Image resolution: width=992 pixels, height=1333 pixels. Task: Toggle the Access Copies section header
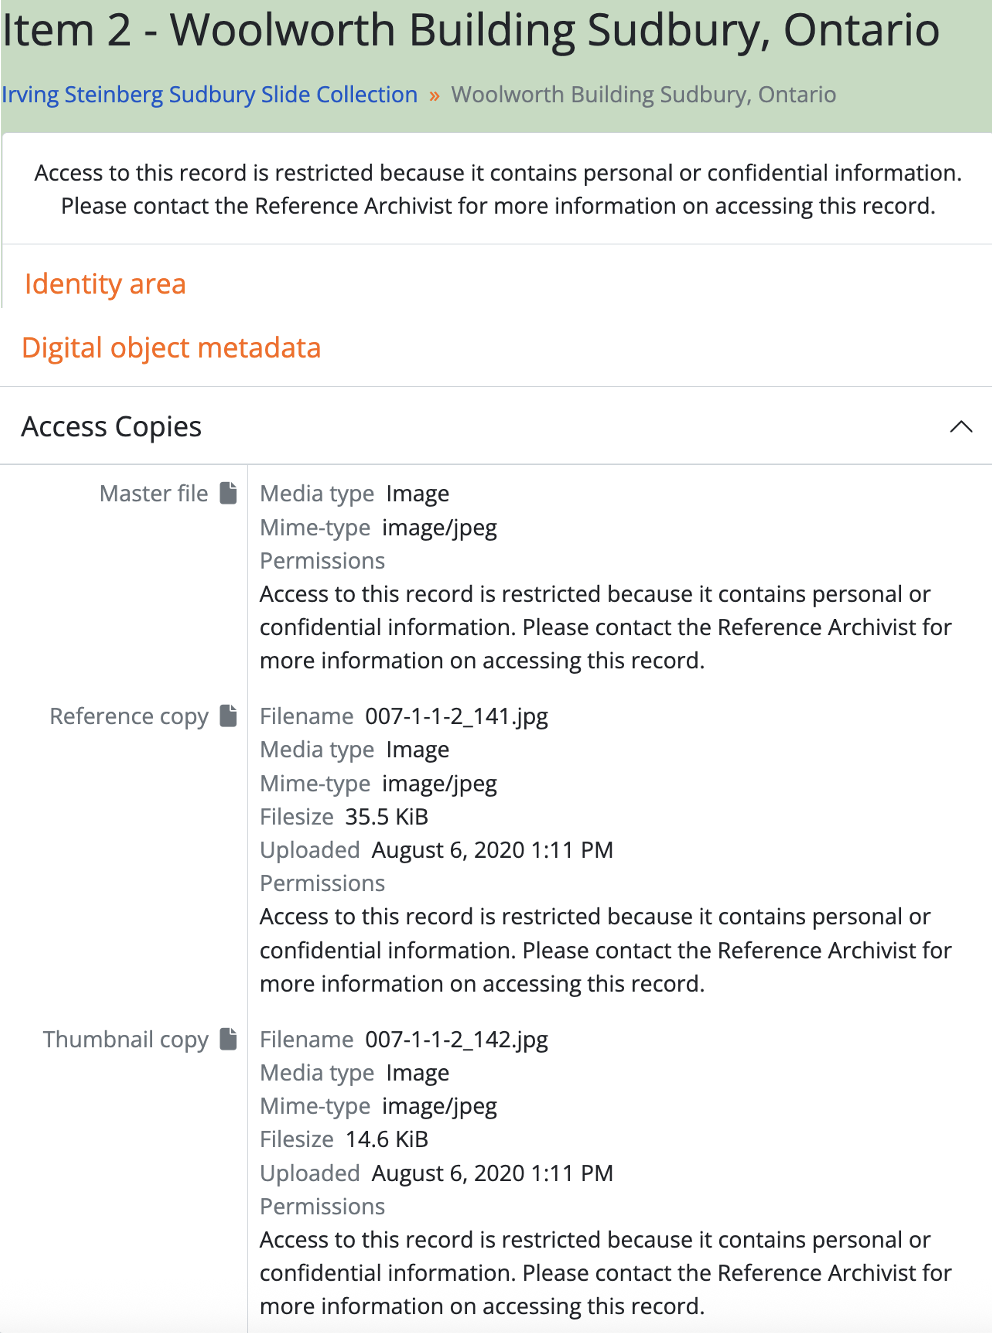pyautogui.click(x=112, y=427)
